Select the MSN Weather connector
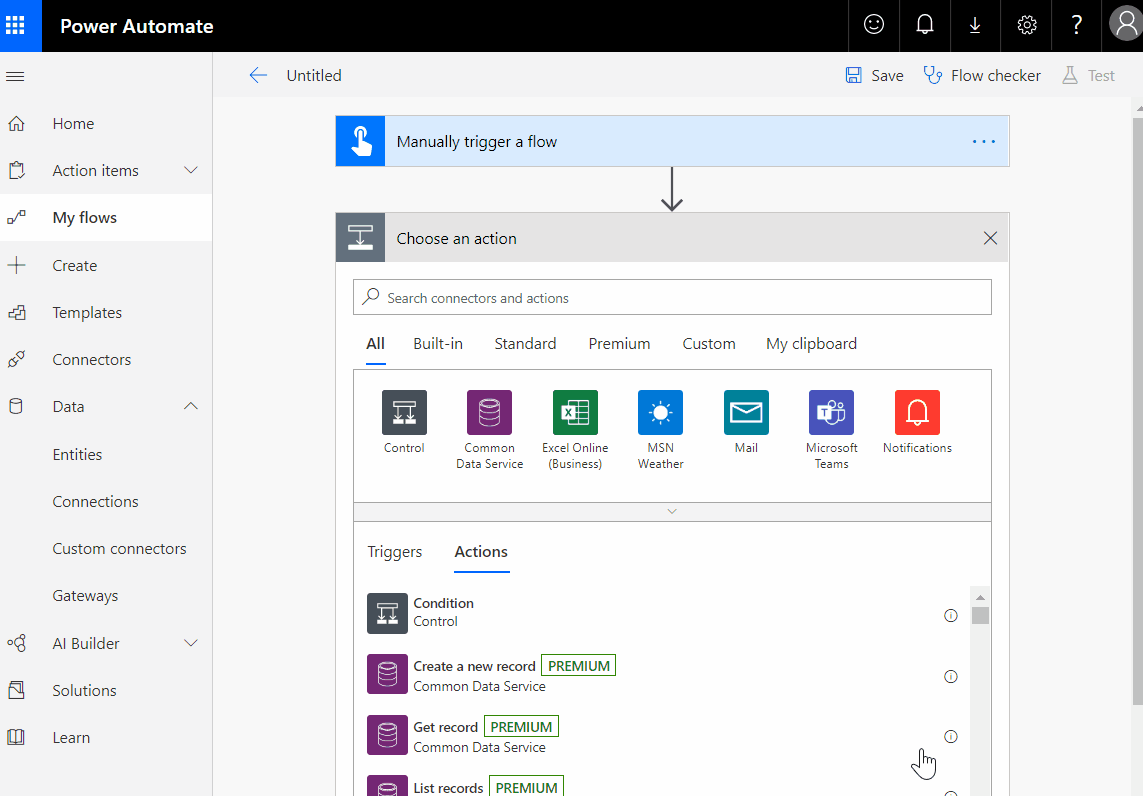Viewport: 1143px width, 796px height. pyautogui.click(x=660, y=413)
